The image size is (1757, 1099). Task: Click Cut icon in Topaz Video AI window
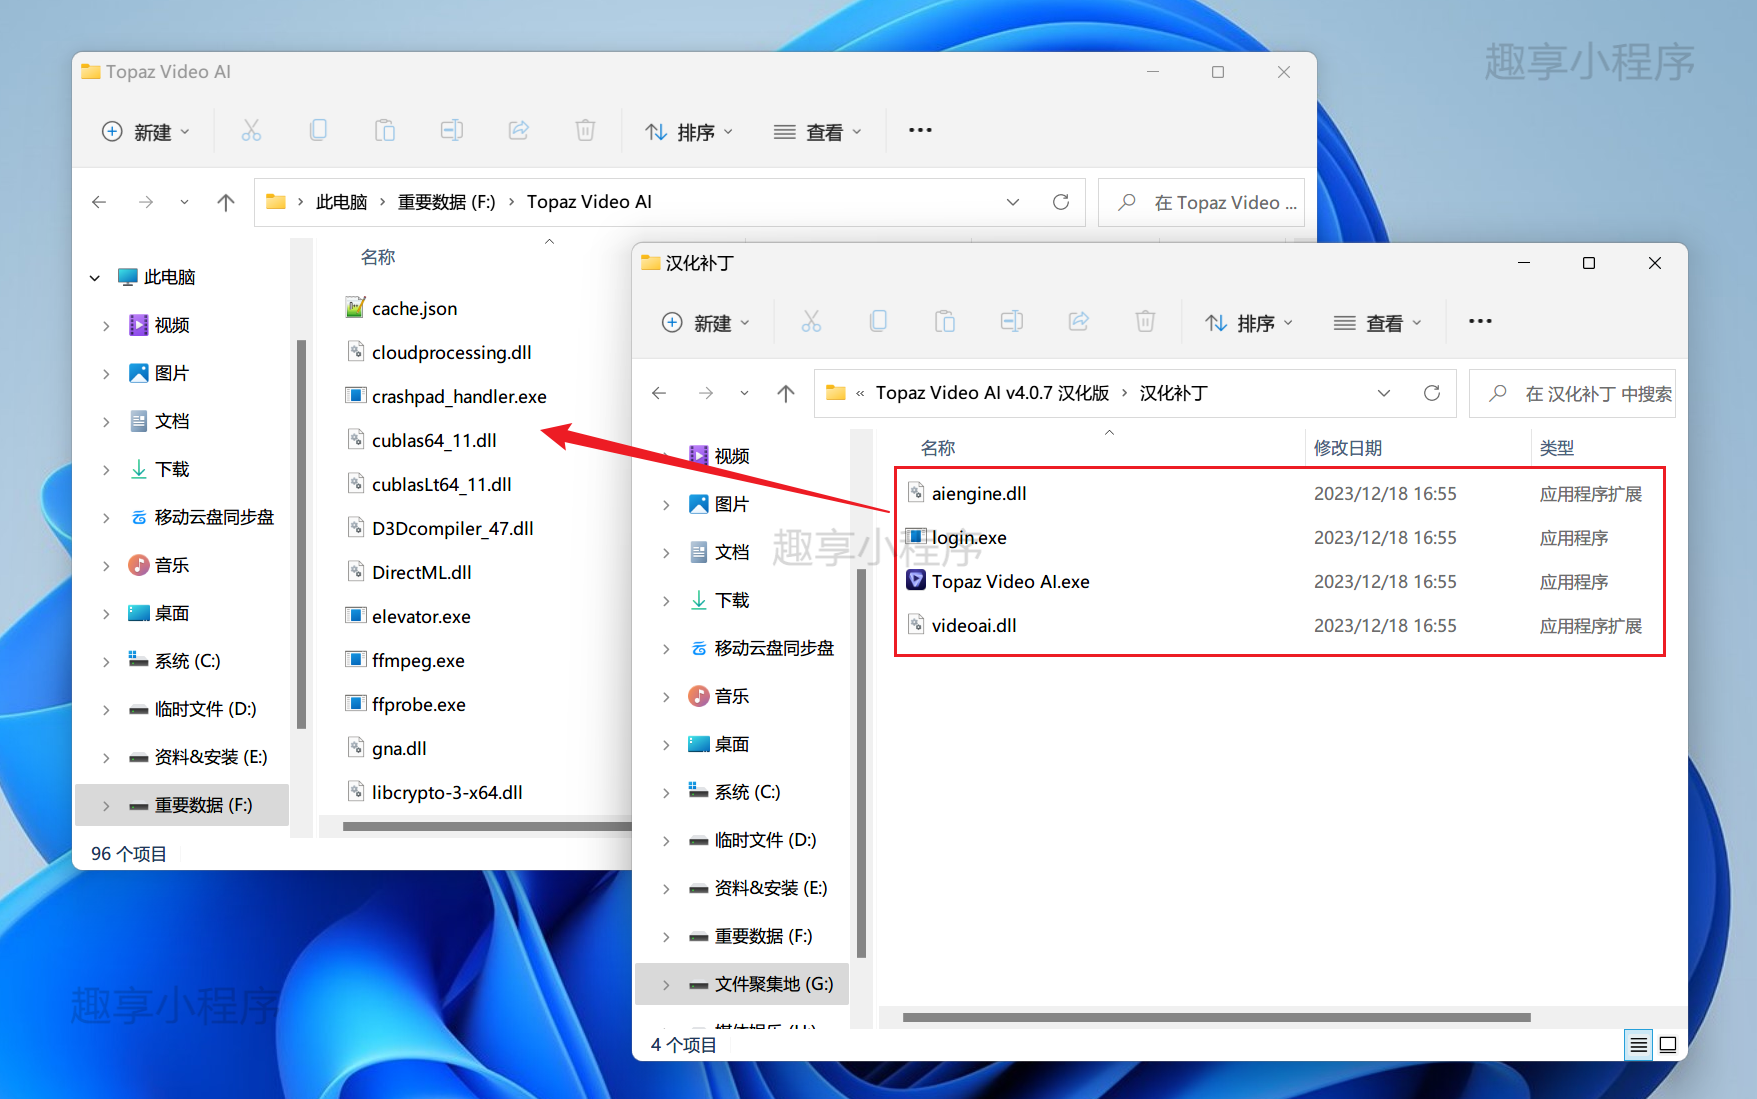[x=251, y=131]
